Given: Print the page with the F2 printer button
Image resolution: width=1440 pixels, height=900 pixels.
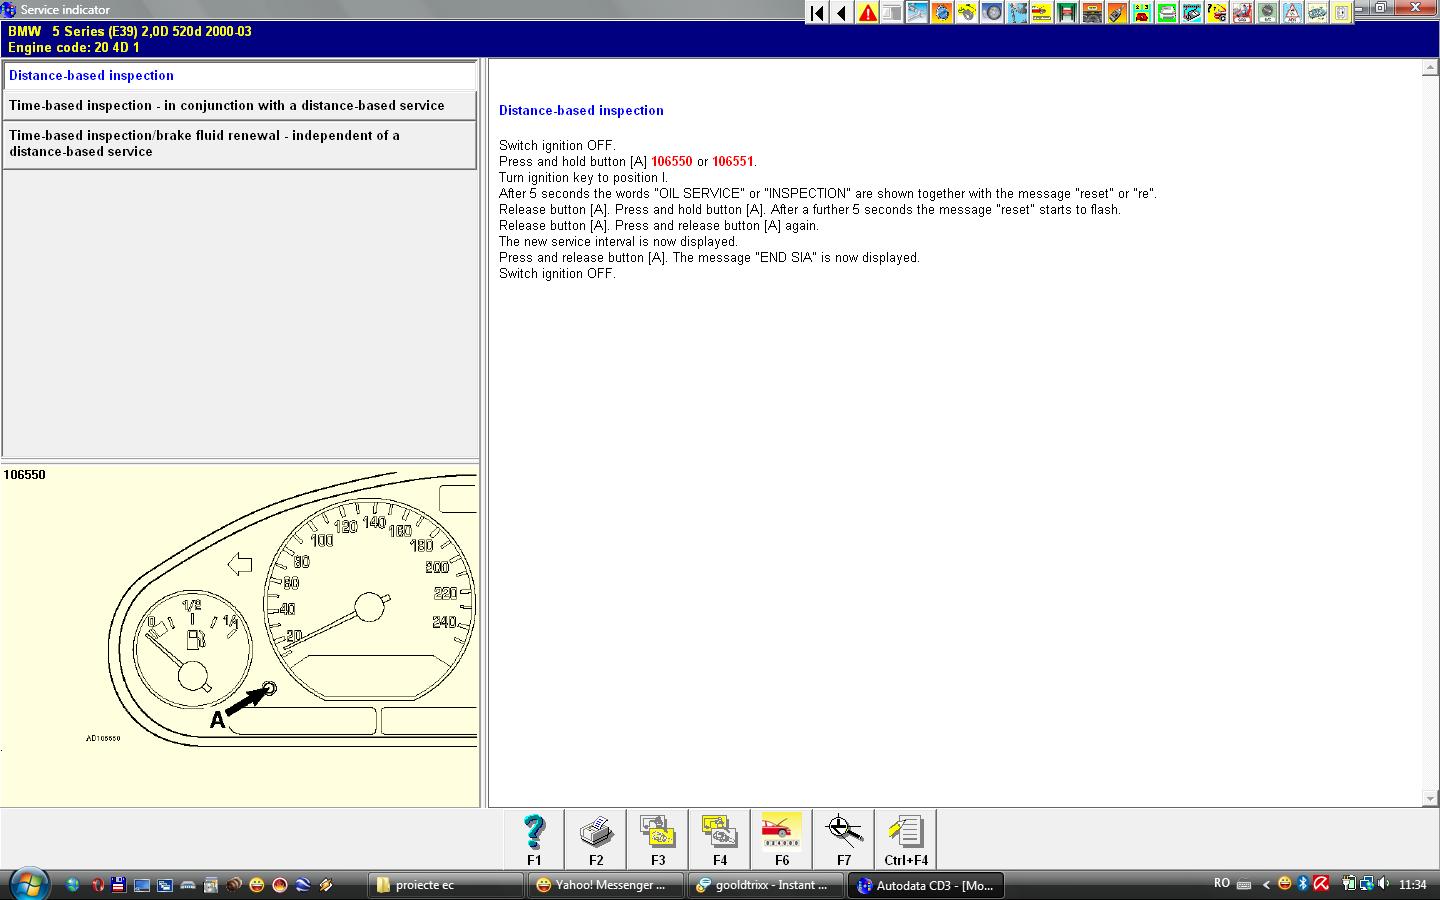Looking at the screenshot, I should (x=596, y=839).
